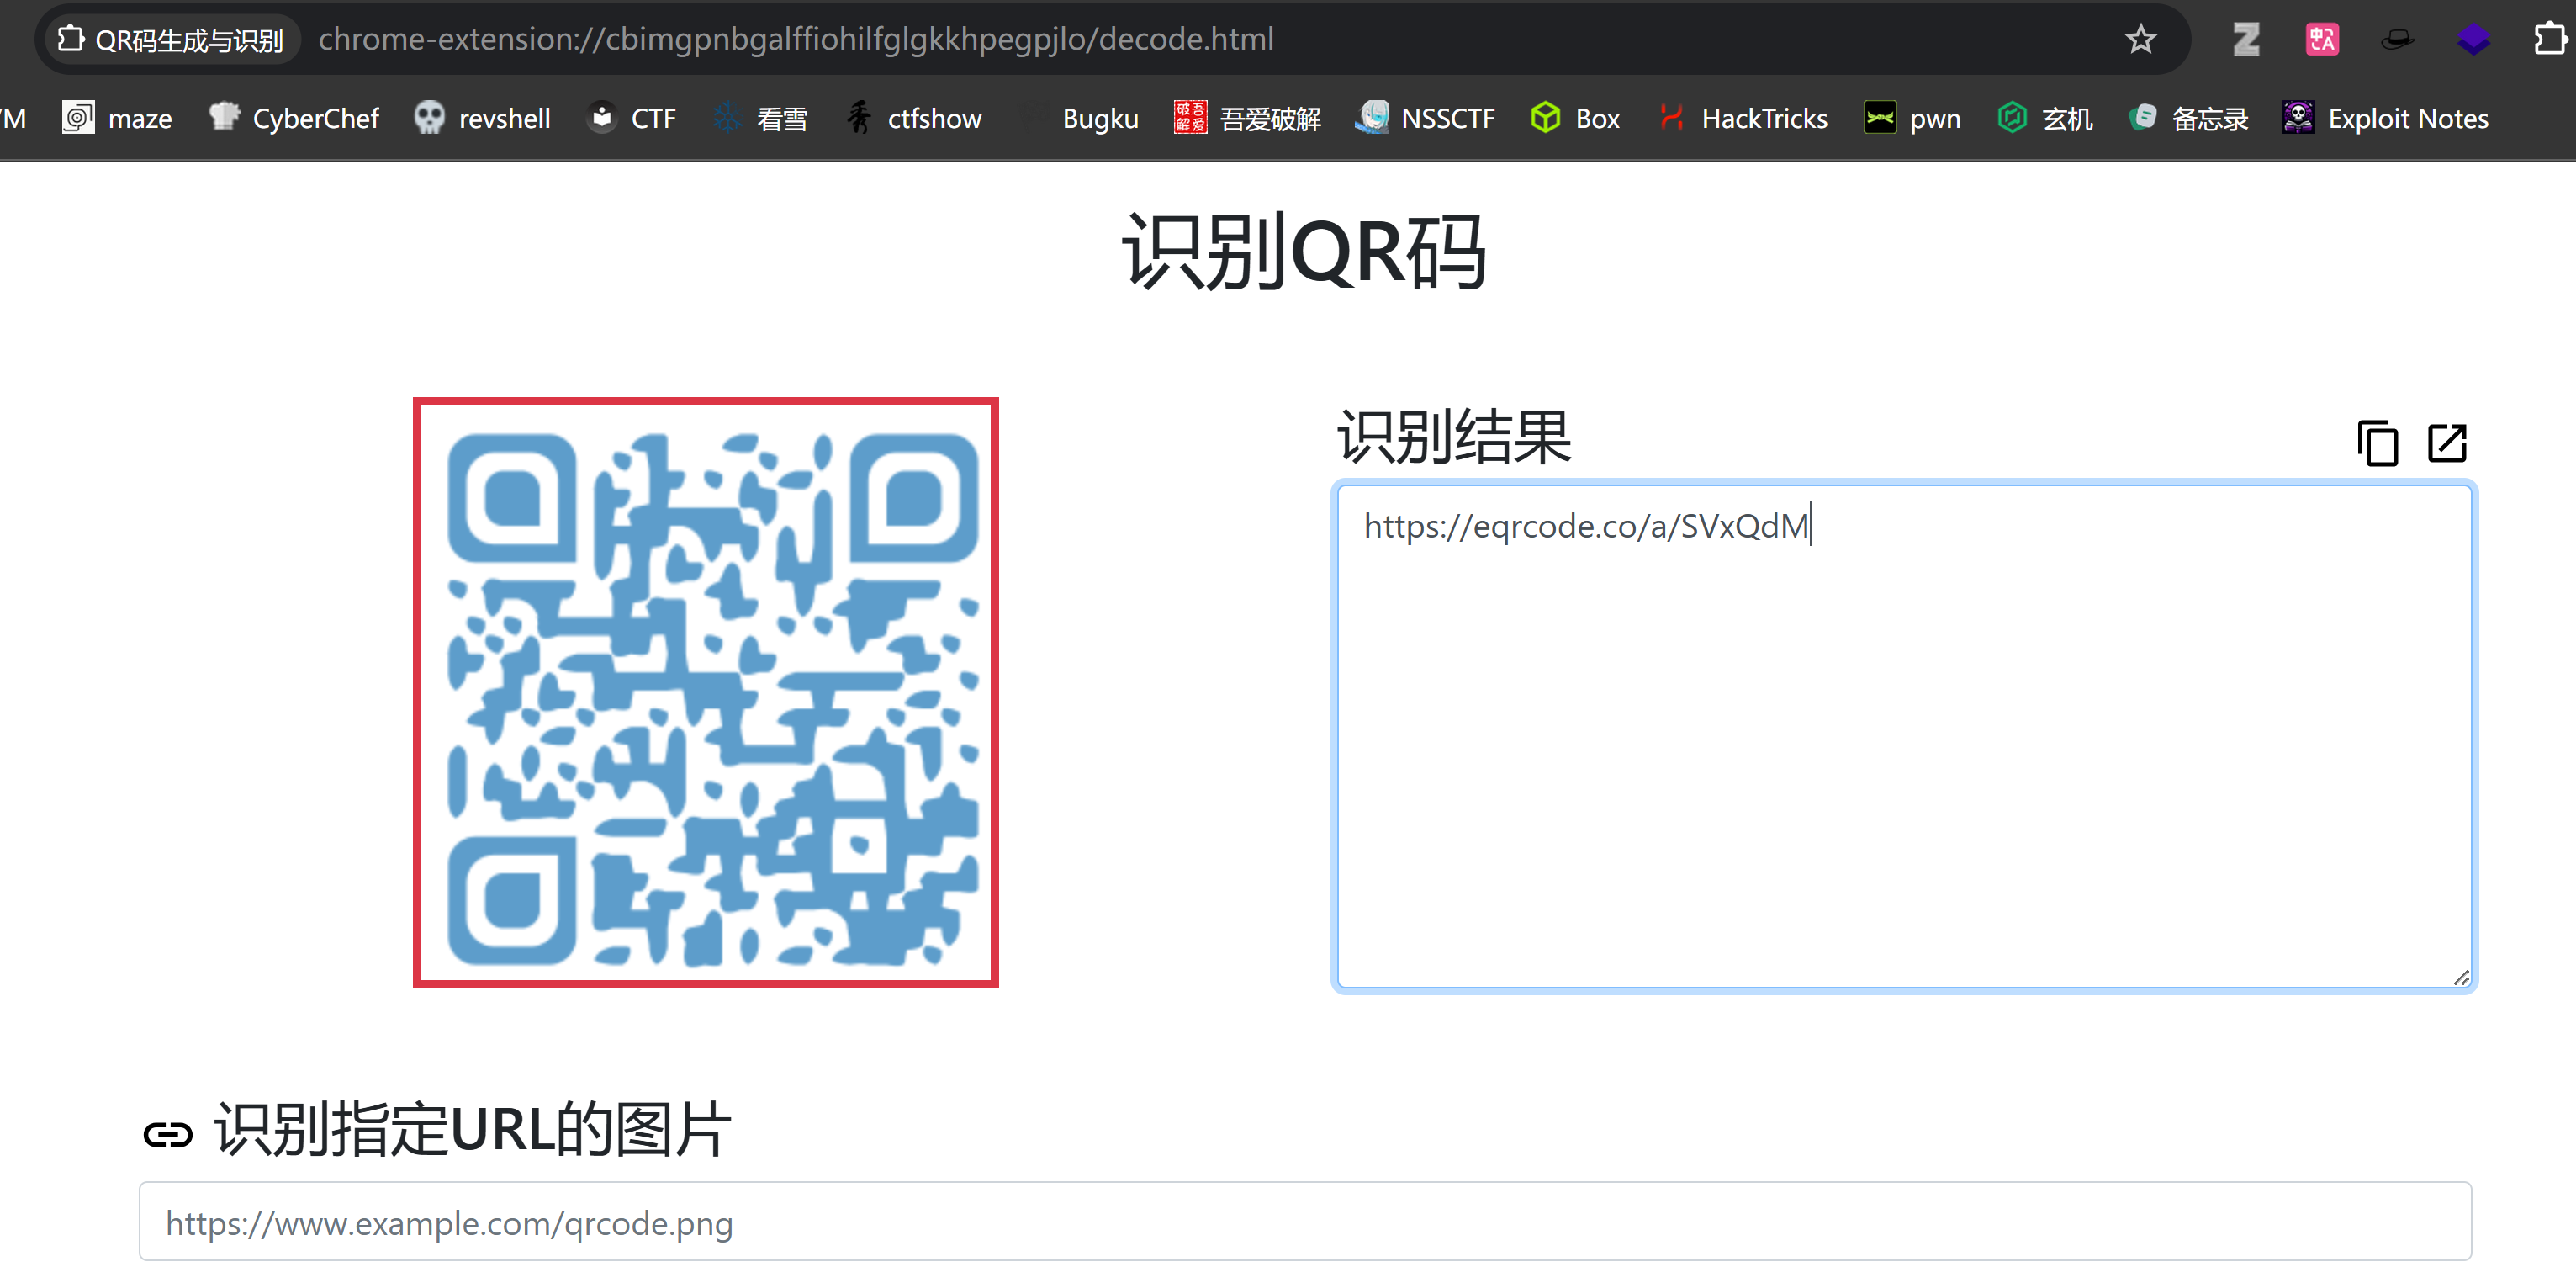Open the Z extension icon in the toolbar
The image size is (2576, 1272).
[2246, 40]
